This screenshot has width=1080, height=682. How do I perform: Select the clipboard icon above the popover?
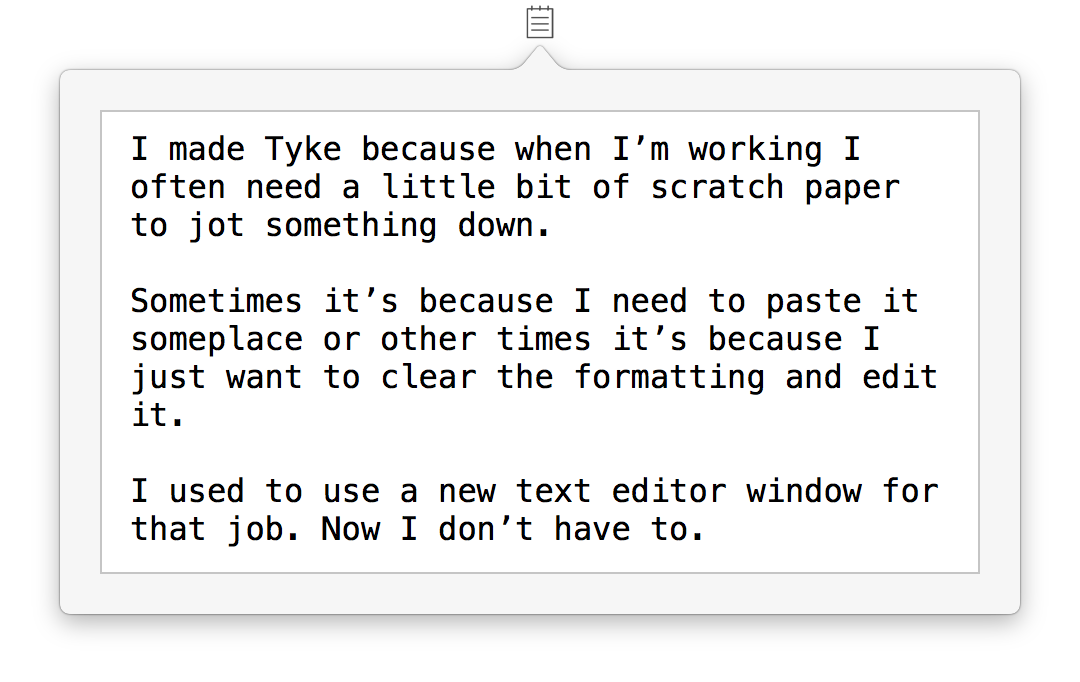point(539,21)
